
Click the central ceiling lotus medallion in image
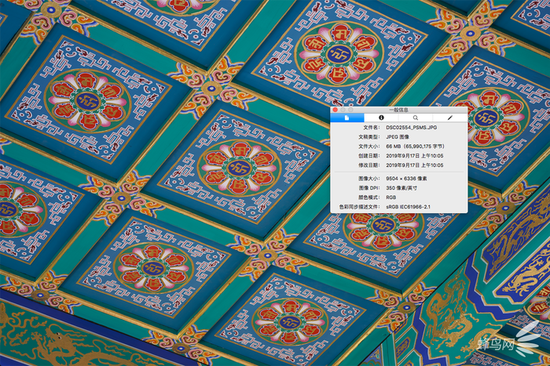tap(239, 168)
